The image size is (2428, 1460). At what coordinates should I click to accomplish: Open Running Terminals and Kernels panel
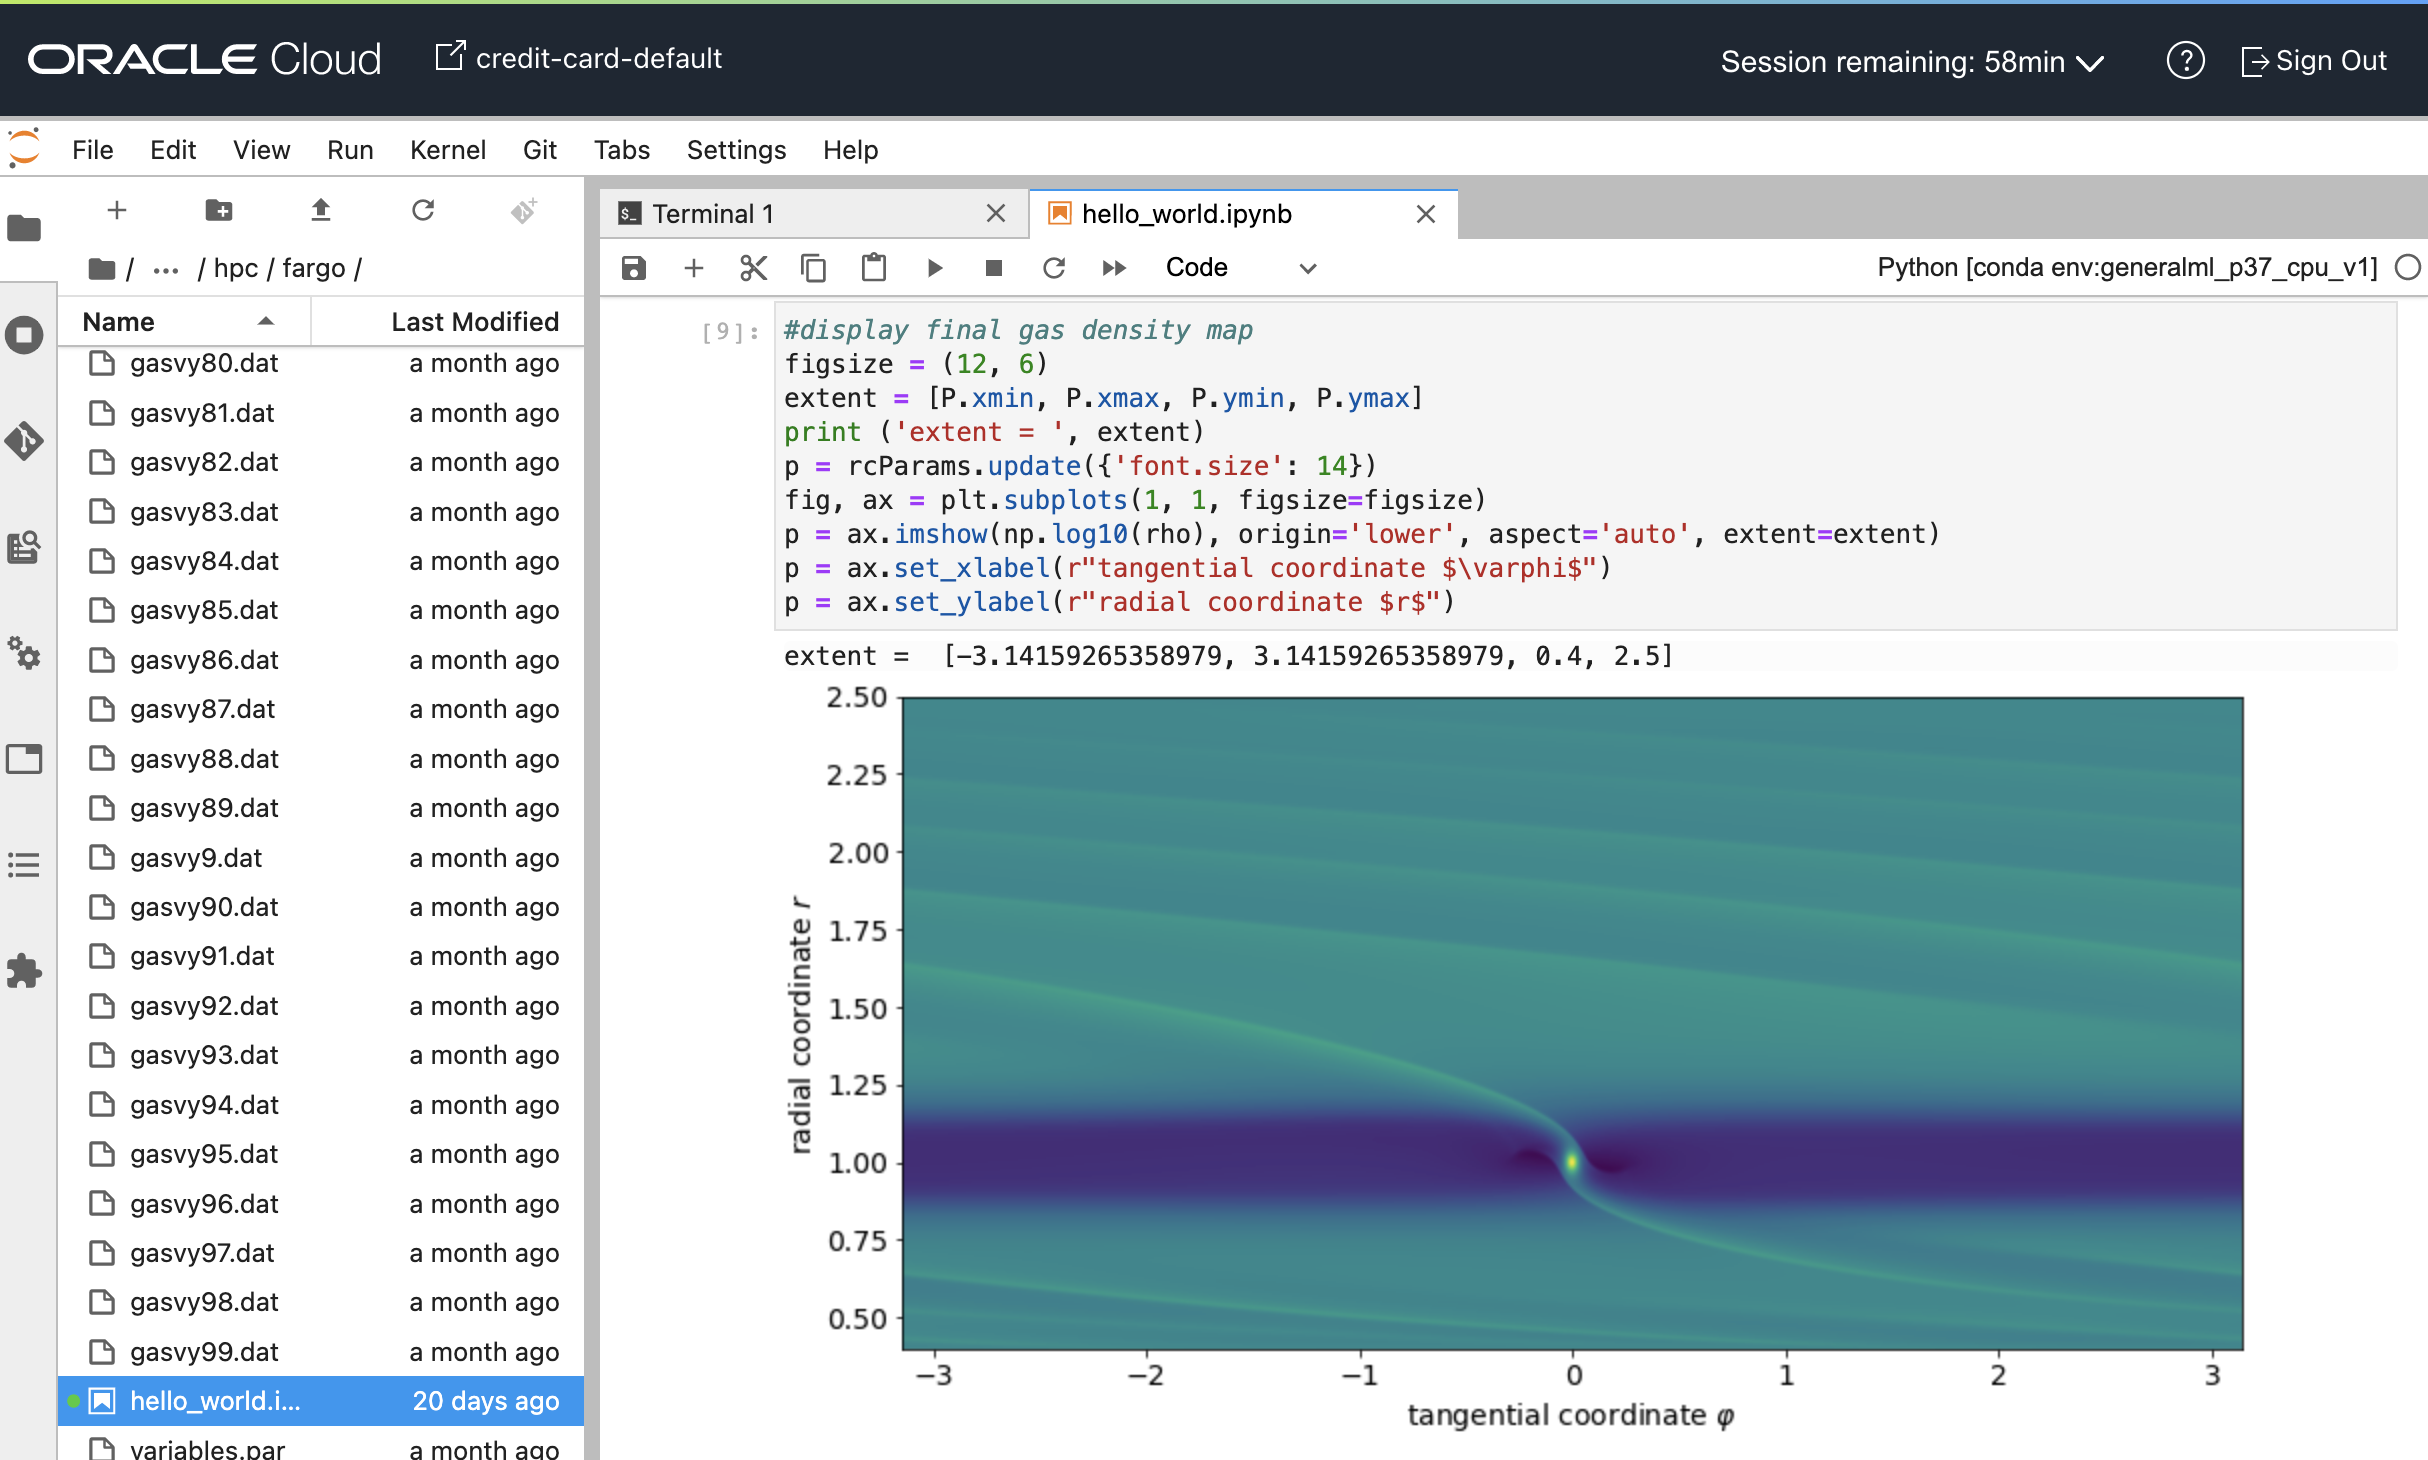(25, 335)
